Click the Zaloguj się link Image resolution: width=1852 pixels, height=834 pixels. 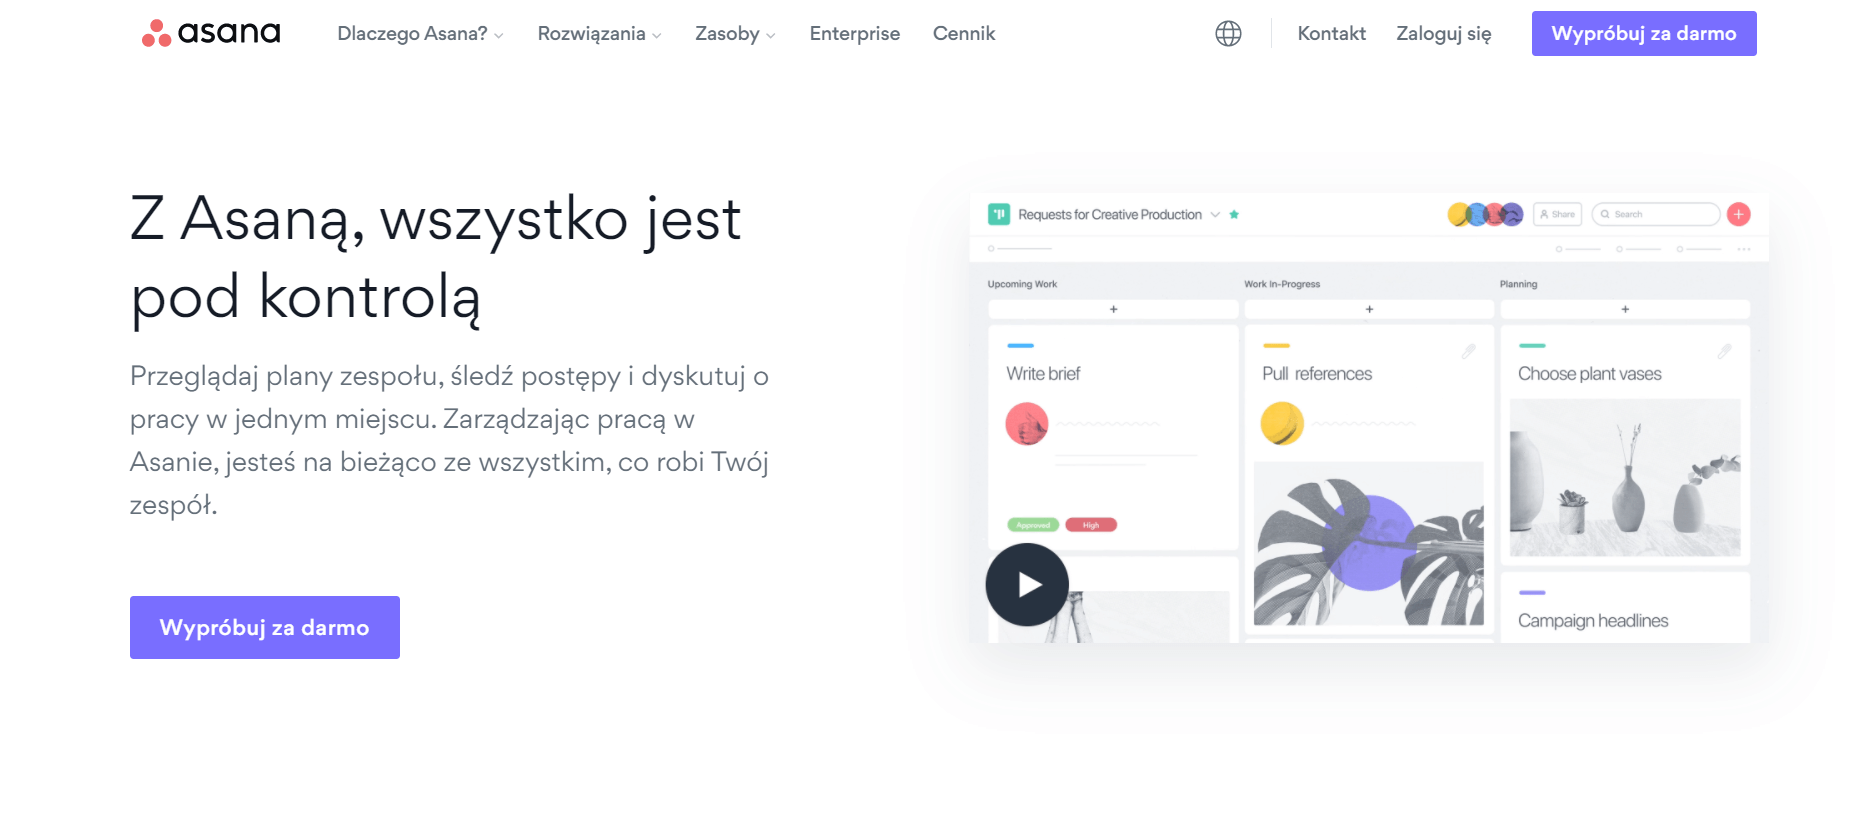(x=1443, y=33)
